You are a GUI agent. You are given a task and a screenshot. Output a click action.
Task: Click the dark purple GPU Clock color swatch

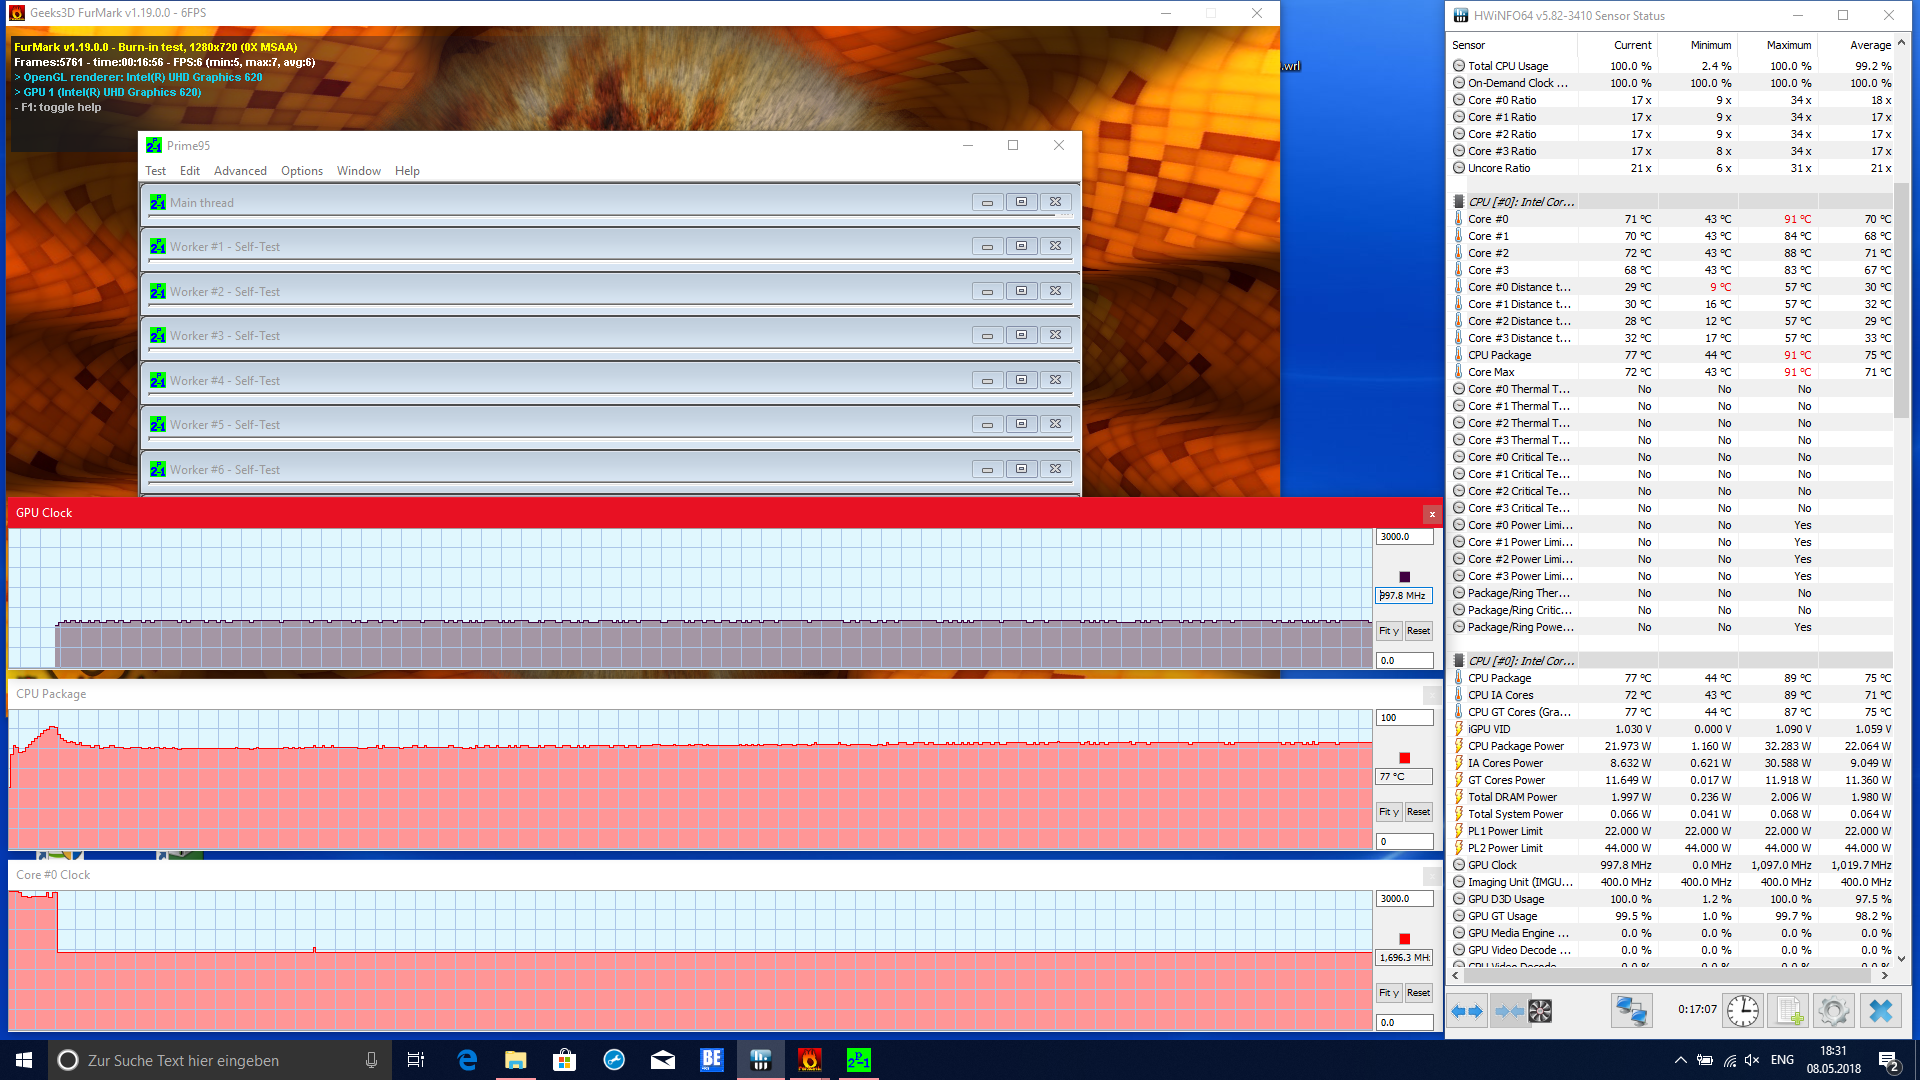coord(1404,577)
